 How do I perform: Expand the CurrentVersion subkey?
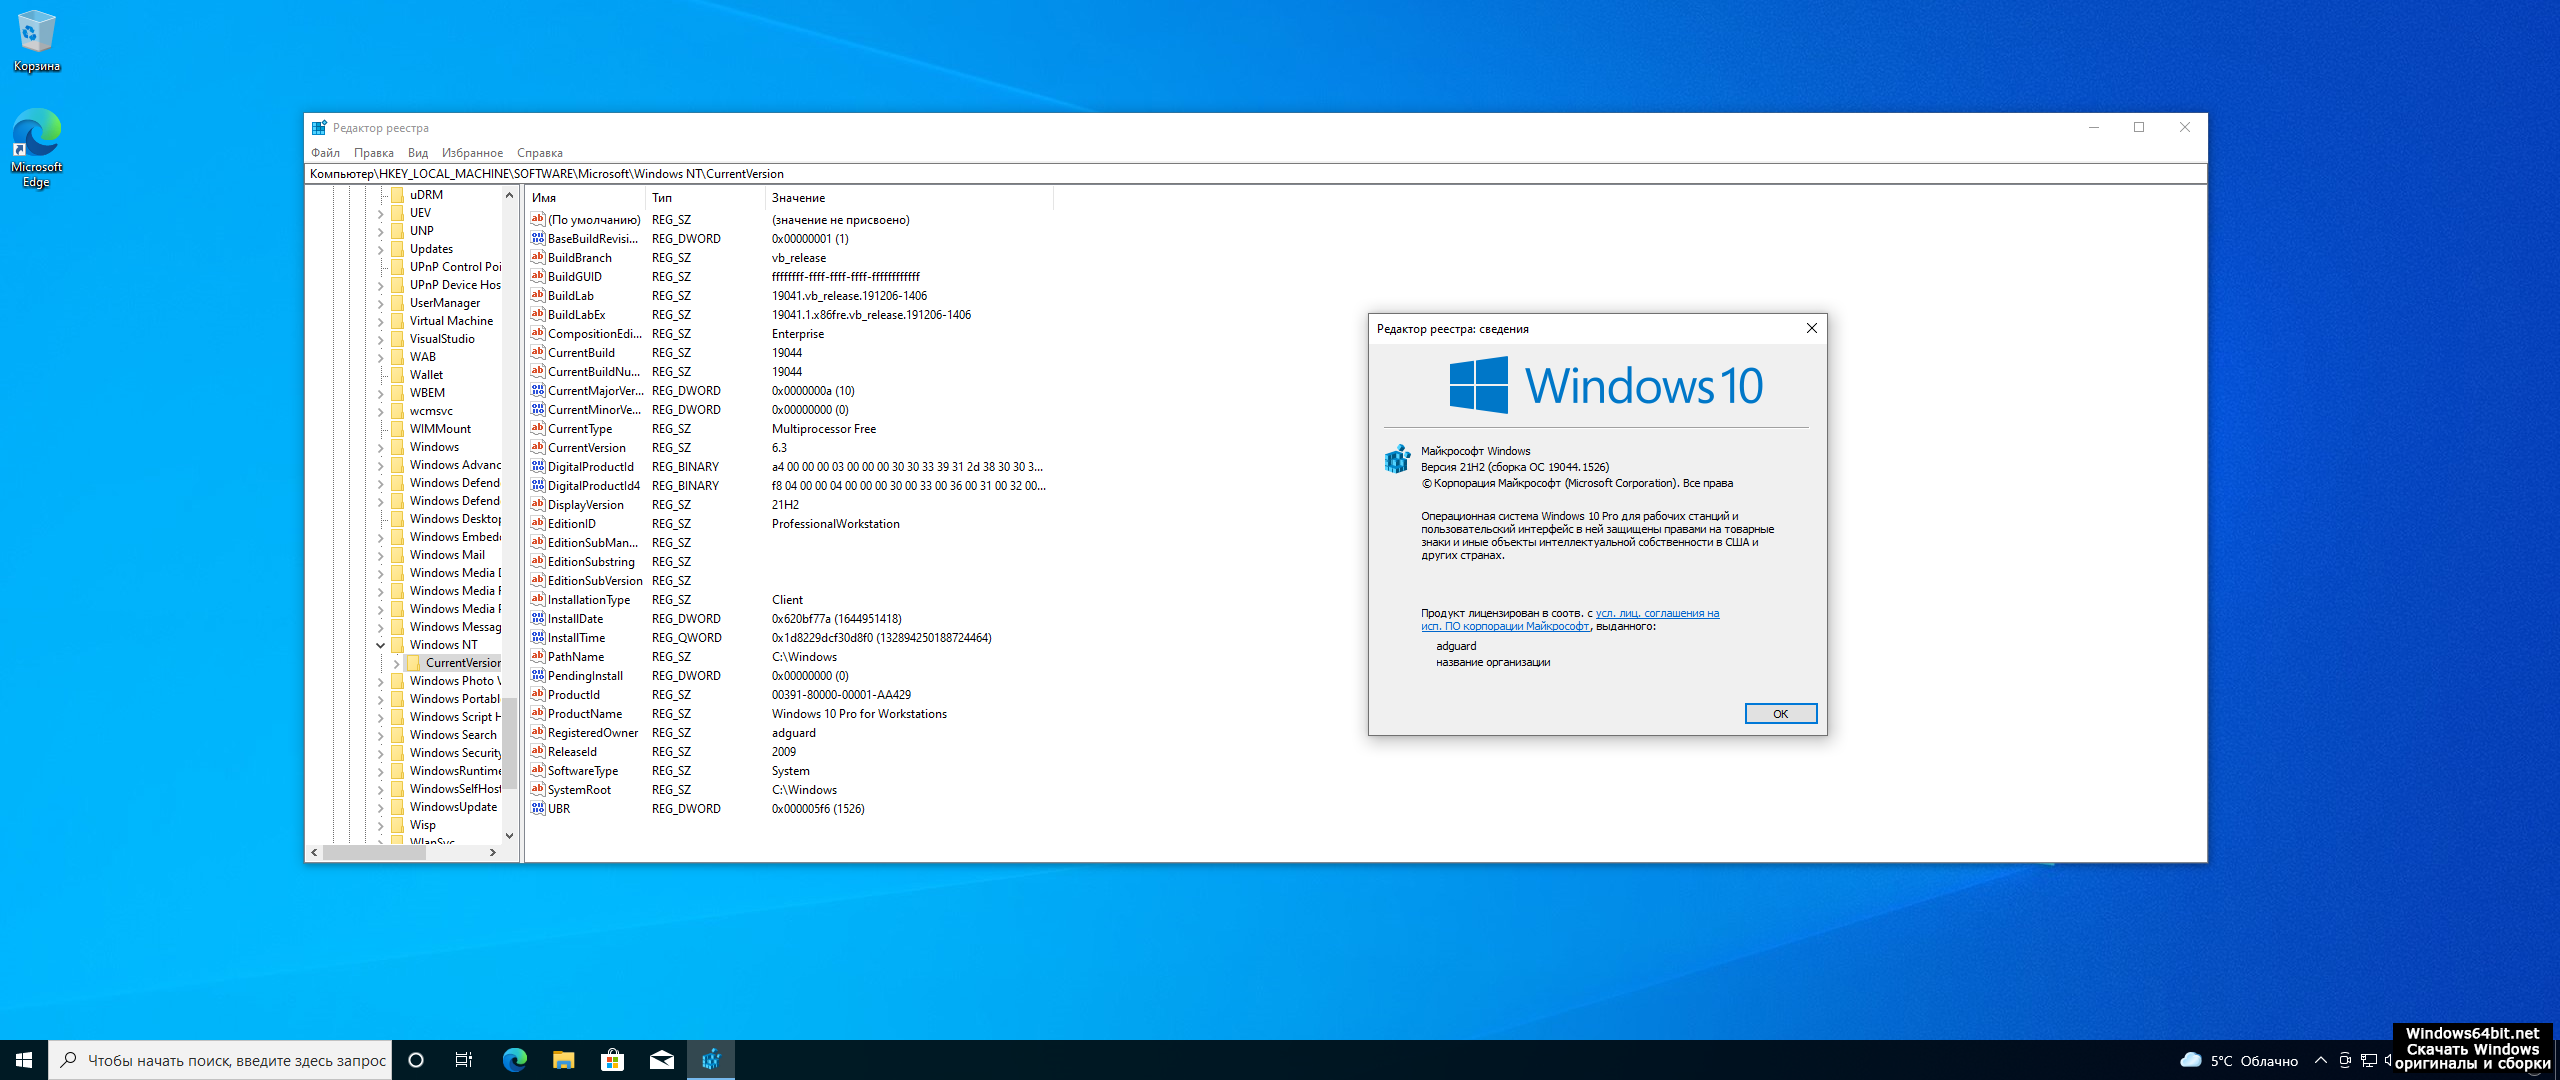(396, 663)
